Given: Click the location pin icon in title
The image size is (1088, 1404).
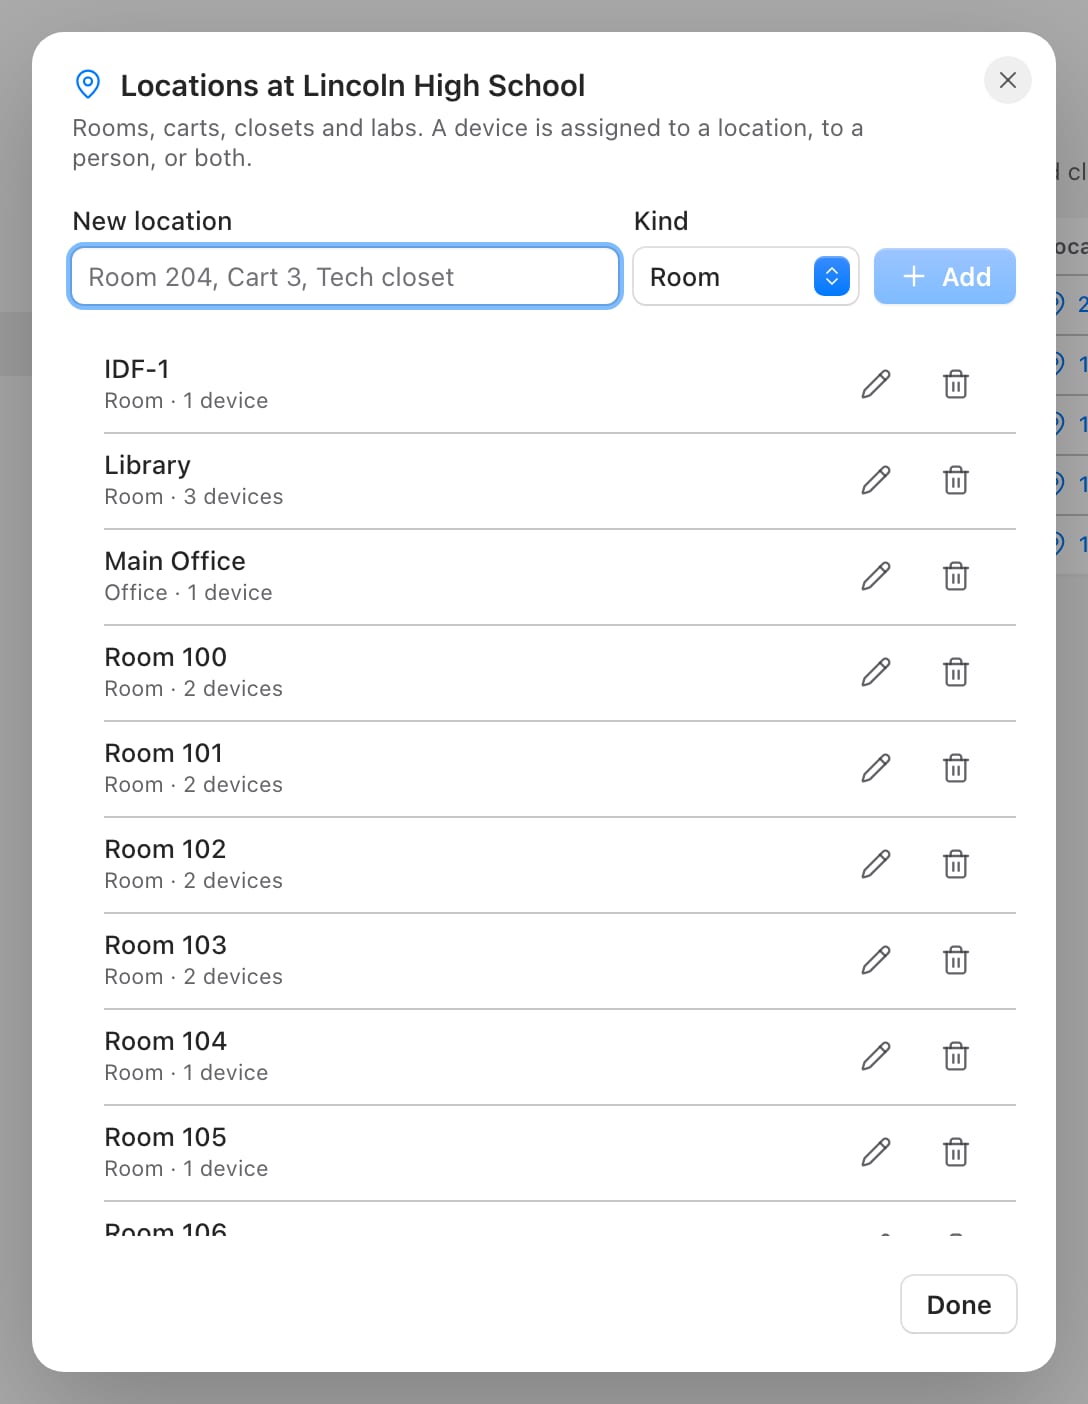Looking at the screenshot, I should click(x=88, y=85).
